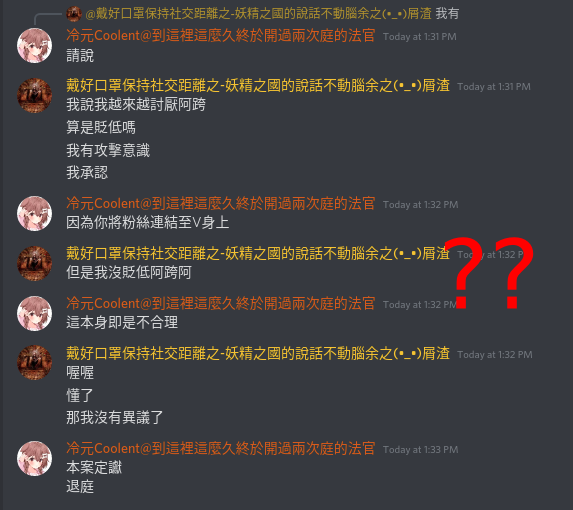Image resolution: width=573 pixels, height=510 pixels.
Task: Click the yellow username above 我說我越來越討厭阿跨
Action: (x=258, y=86)
